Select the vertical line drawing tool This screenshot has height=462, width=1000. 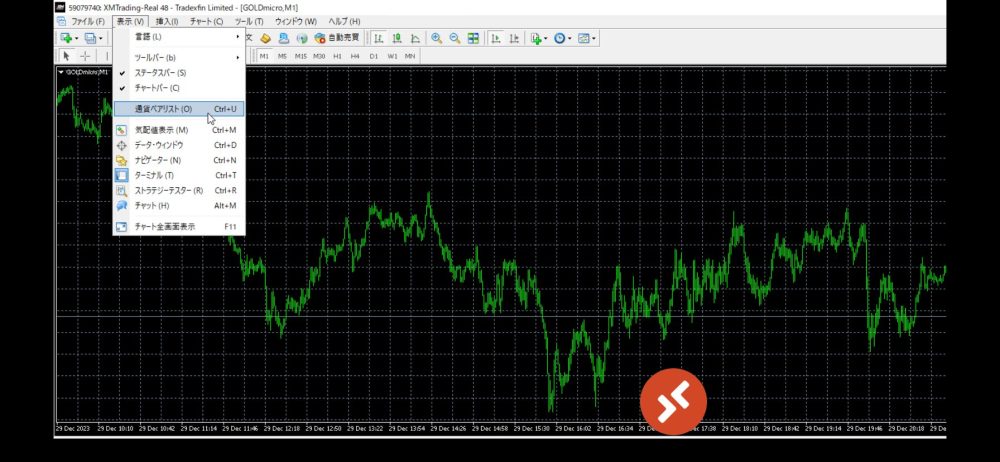tap(105, 56)
